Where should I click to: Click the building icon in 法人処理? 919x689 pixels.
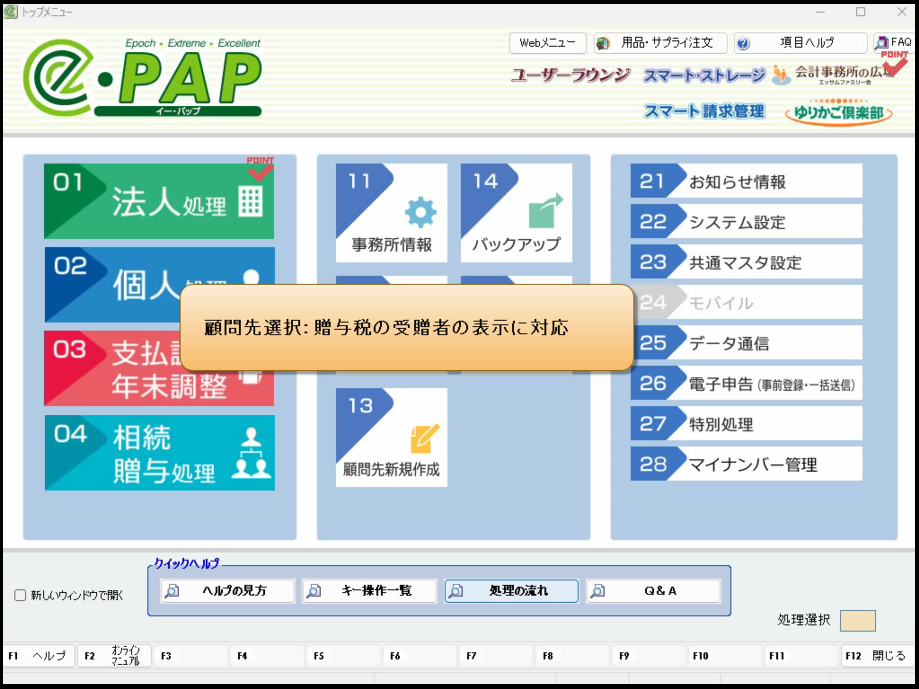[x=250, y=202]
